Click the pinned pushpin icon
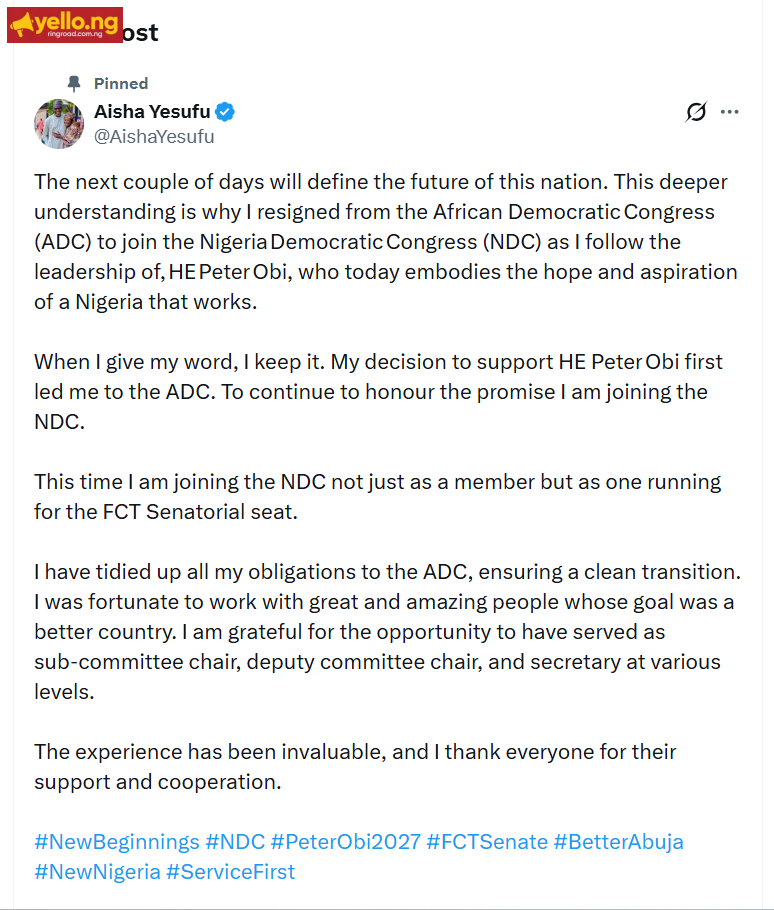Image resolution: width=774 pixels, height=910 pixels. click(x=74, y=84)
